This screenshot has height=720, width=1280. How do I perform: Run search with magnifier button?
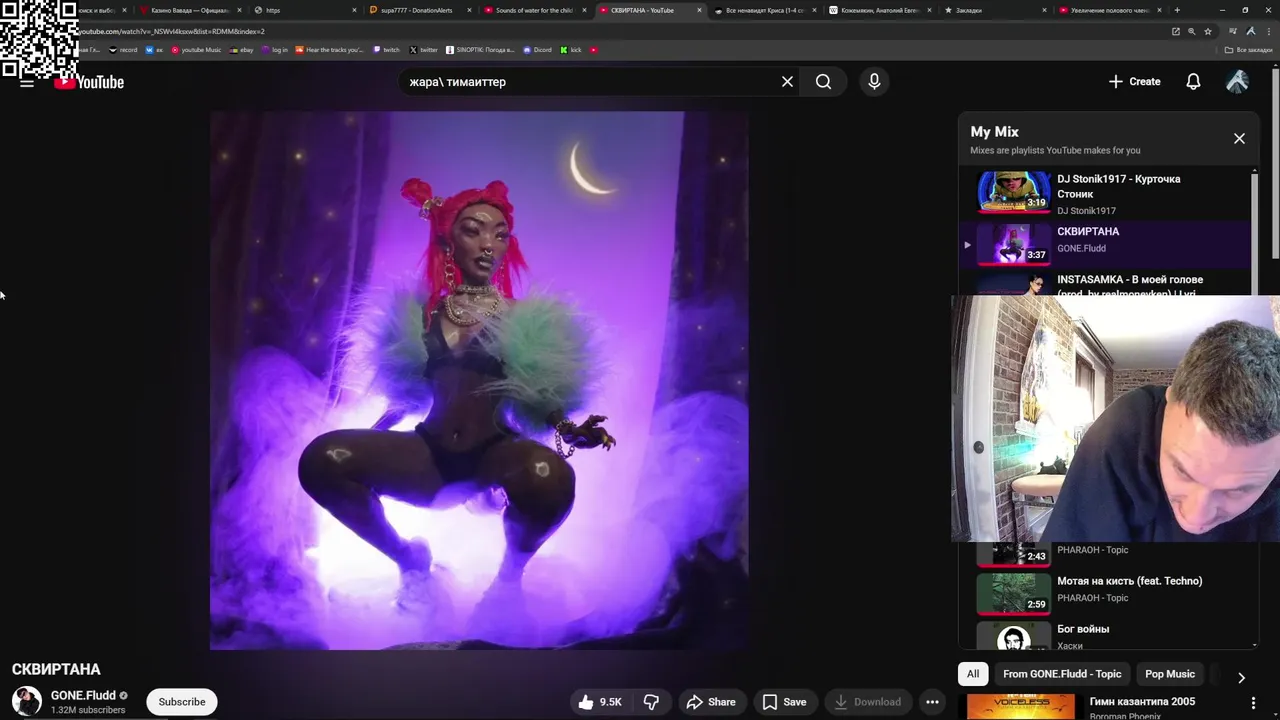823,82
